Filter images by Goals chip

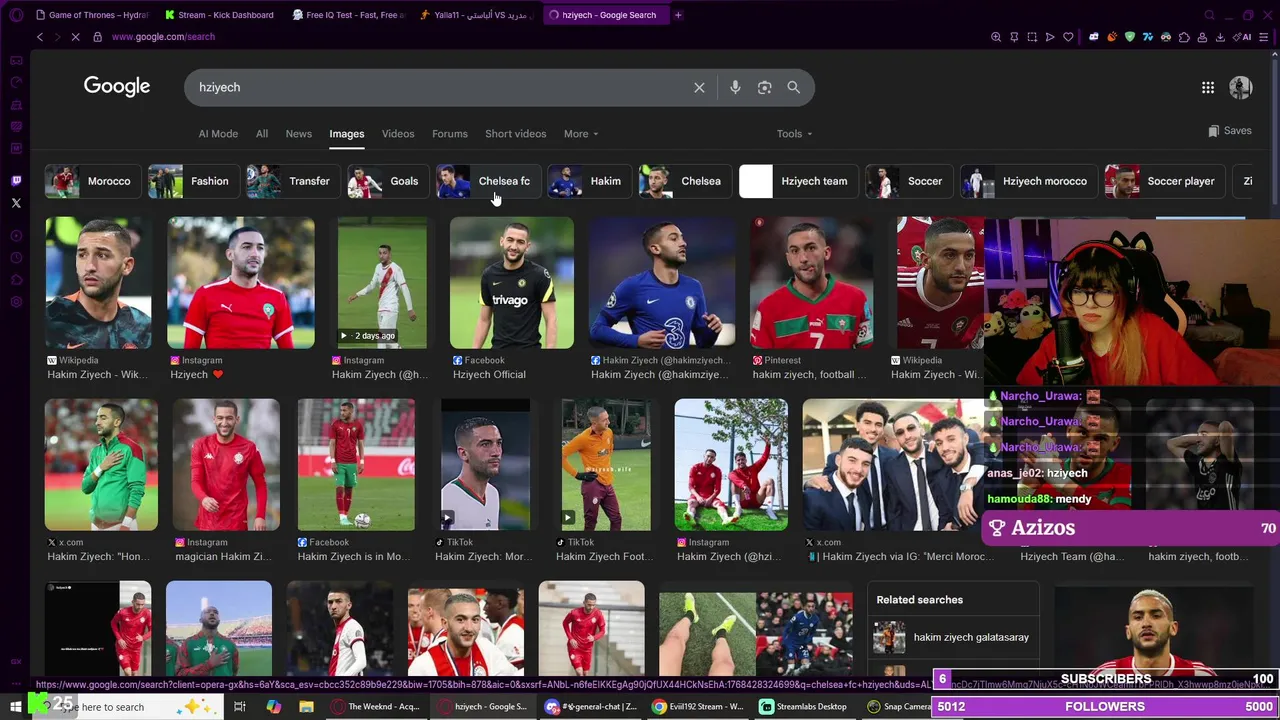tap(387, 182)
